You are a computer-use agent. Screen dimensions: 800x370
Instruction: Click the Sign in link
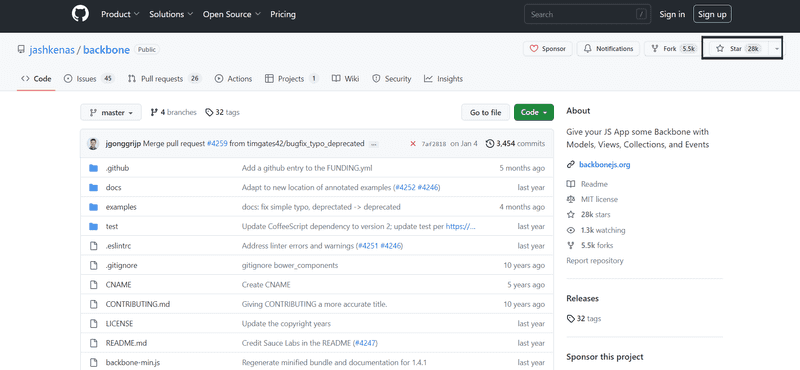click(x=672, y=14)
